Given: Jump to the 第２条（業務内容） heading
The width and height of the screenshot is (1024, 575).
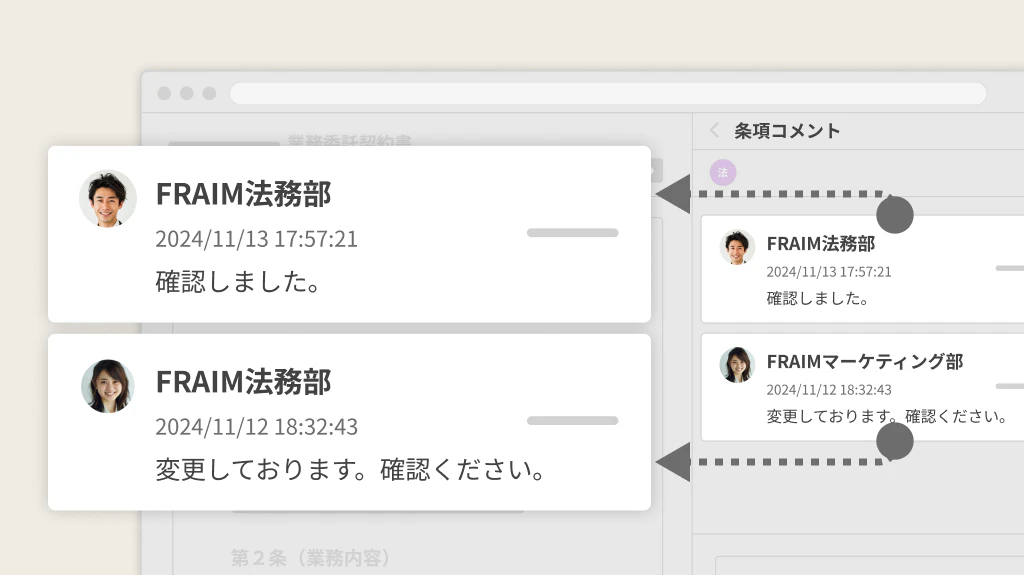Looking at the screenshot, I should (x=310, y=557).
